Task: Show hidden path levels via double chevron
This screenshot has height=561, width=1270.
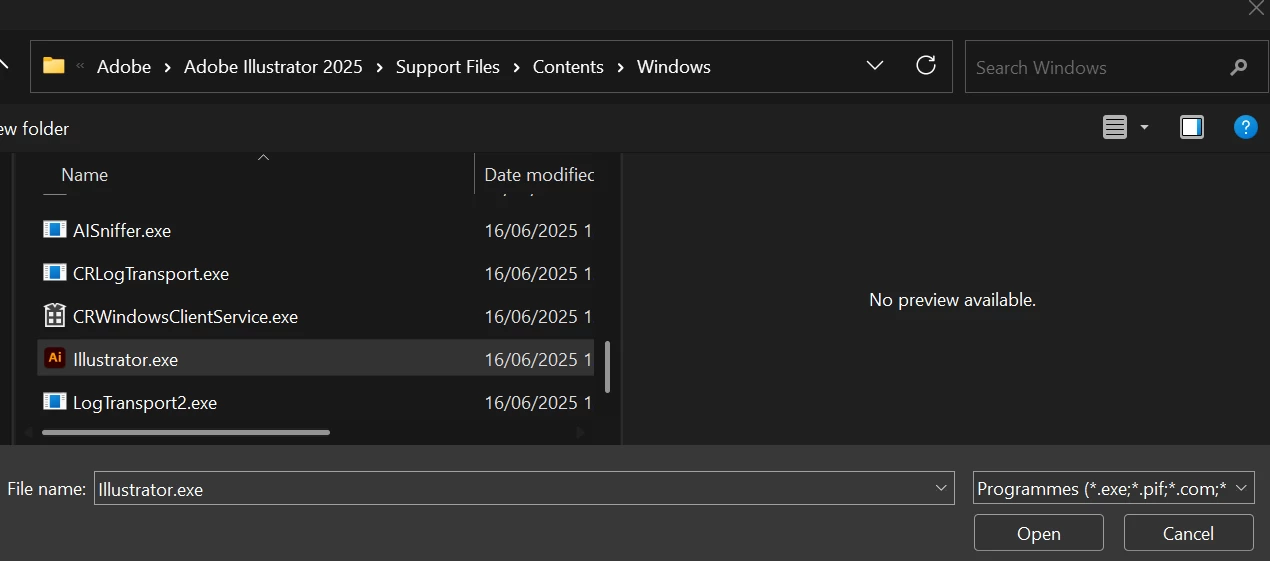Action: point(80,67)
